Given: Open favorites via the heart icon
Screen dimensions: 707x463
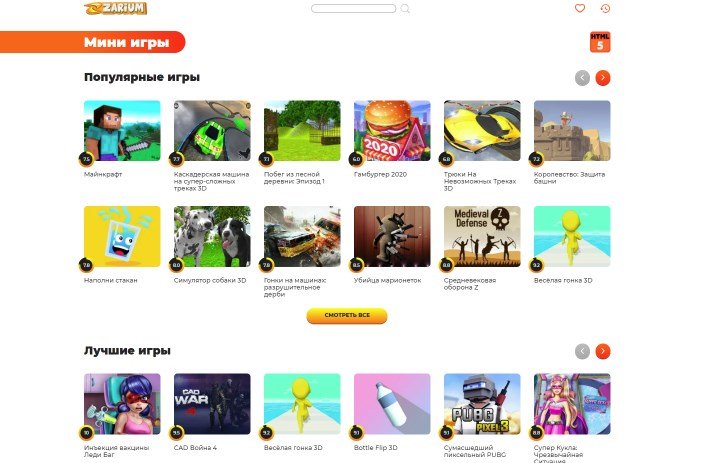Looking at the screenshot, I should tap(580, 8).
